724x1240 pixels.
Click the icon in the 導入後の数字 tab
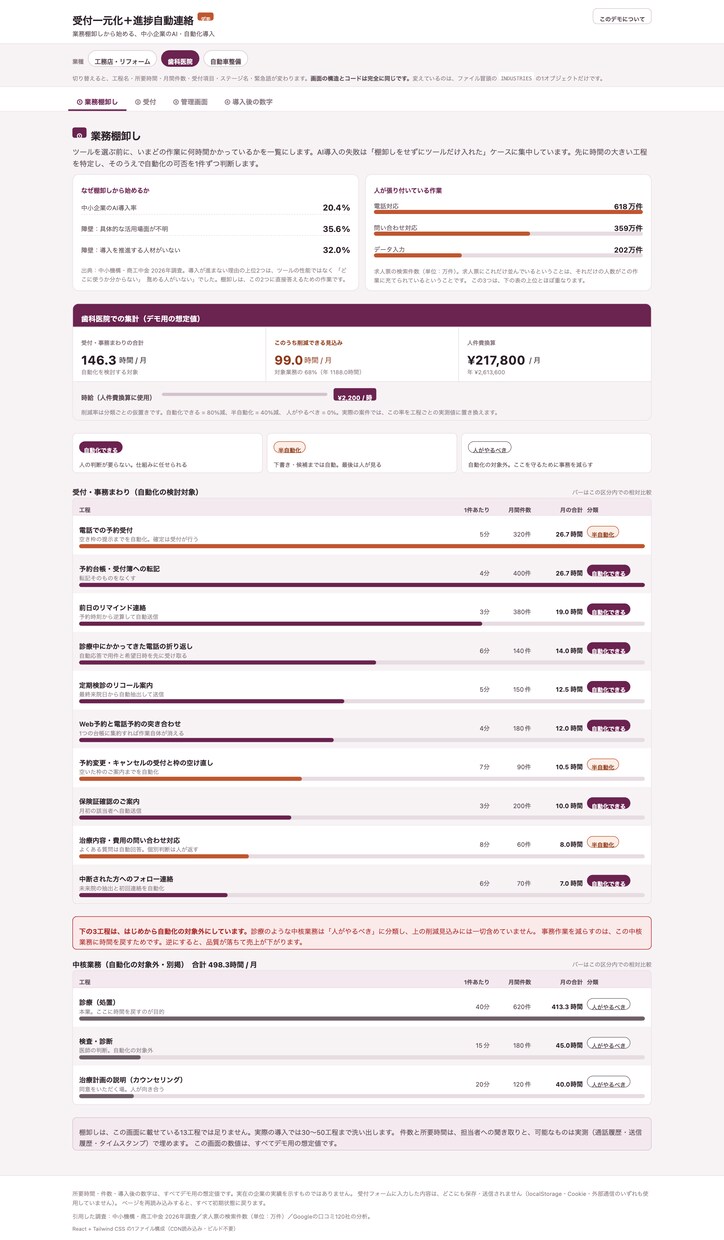[x=226, y=102]
